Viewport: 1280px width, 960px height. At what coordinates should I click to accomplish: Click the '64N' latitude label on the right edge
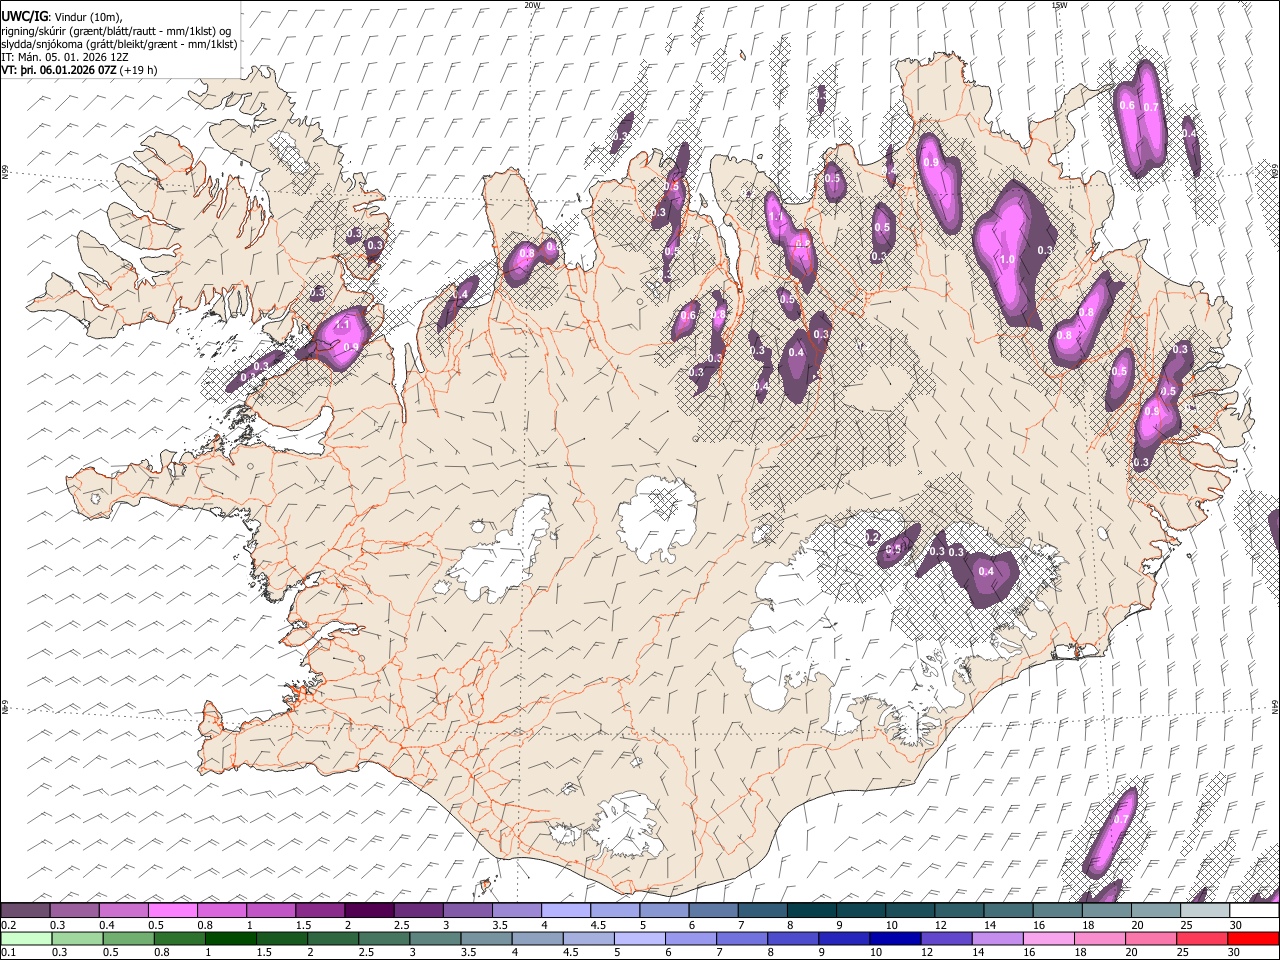coord(1275,706)
